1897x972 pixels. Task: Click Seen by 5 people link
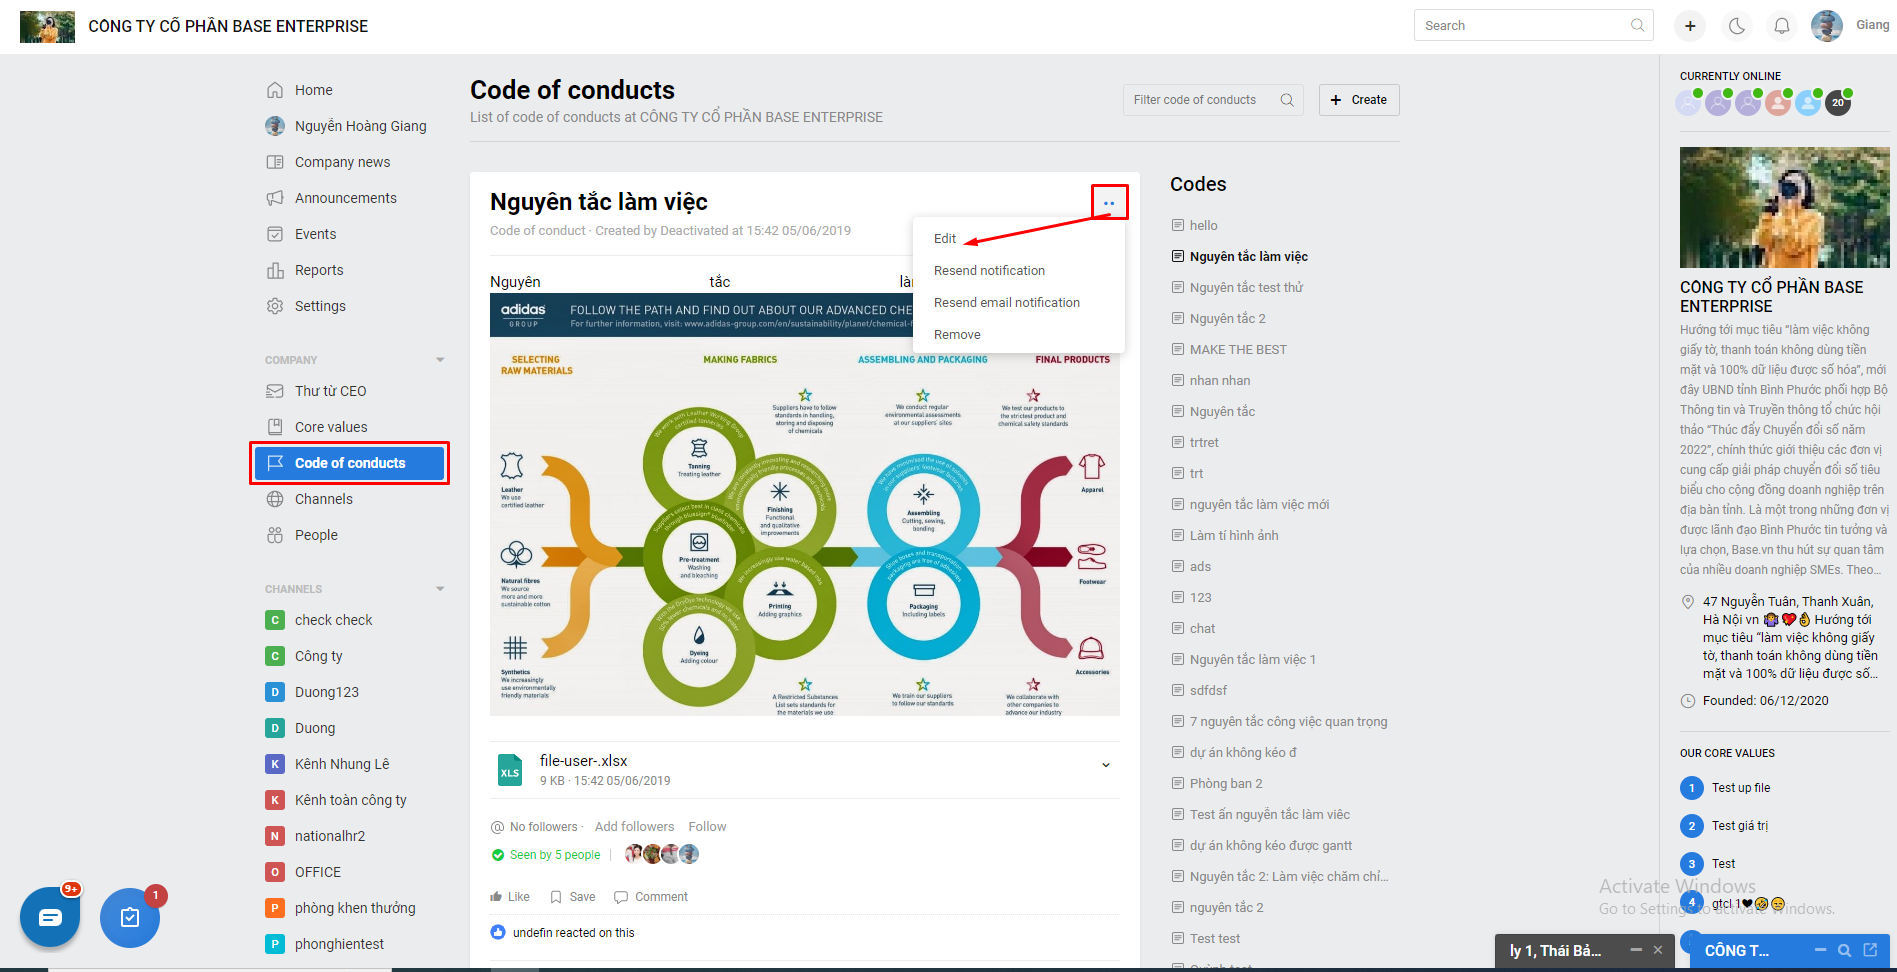[555, 855]
